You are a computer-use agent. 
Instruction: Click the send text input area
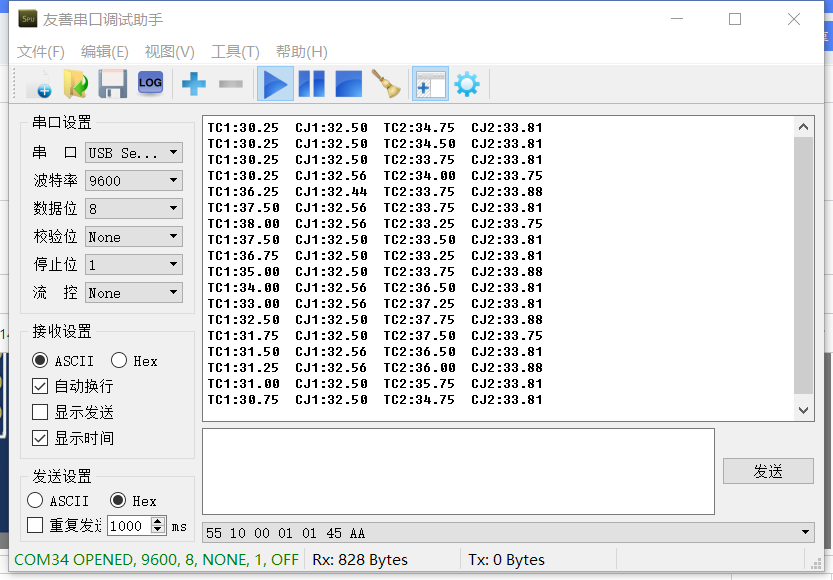[x=458, y=471]
